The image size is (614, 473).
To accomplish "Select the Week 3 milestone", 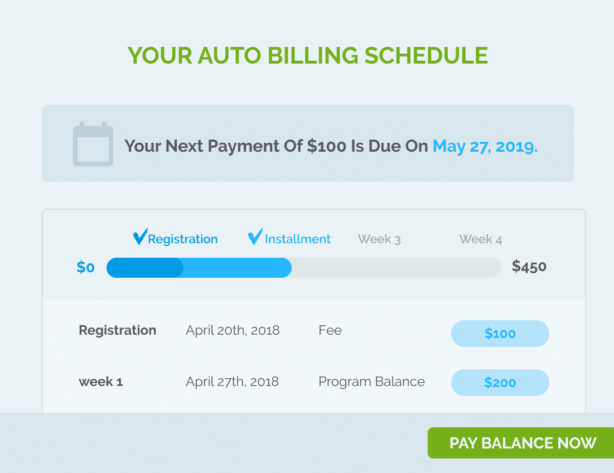I will point(380,239).
